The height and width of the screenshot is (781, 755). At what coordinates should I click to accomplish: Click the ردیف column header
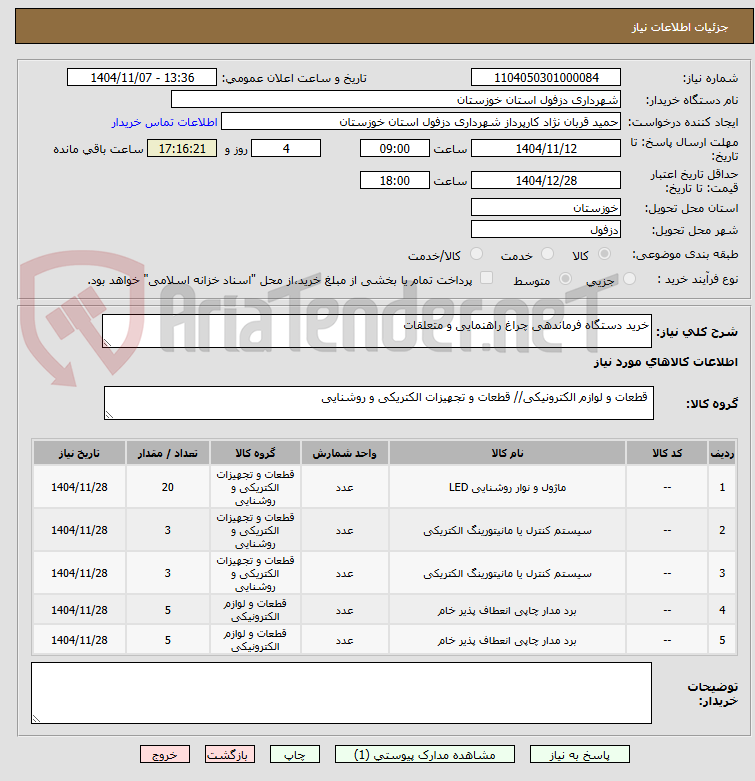tap(722, 453)
